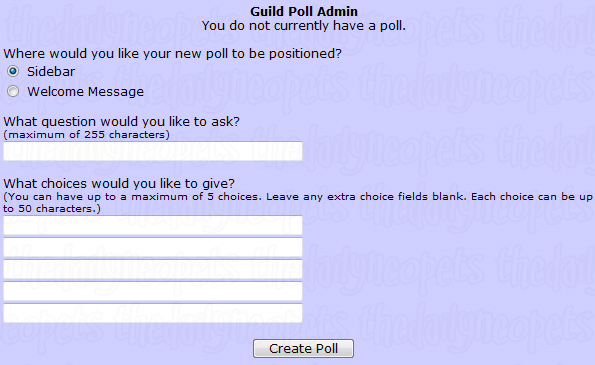The image size is (595, 365).
Task: Click "What choices would you like to give?" label
Action: [119, 184]
